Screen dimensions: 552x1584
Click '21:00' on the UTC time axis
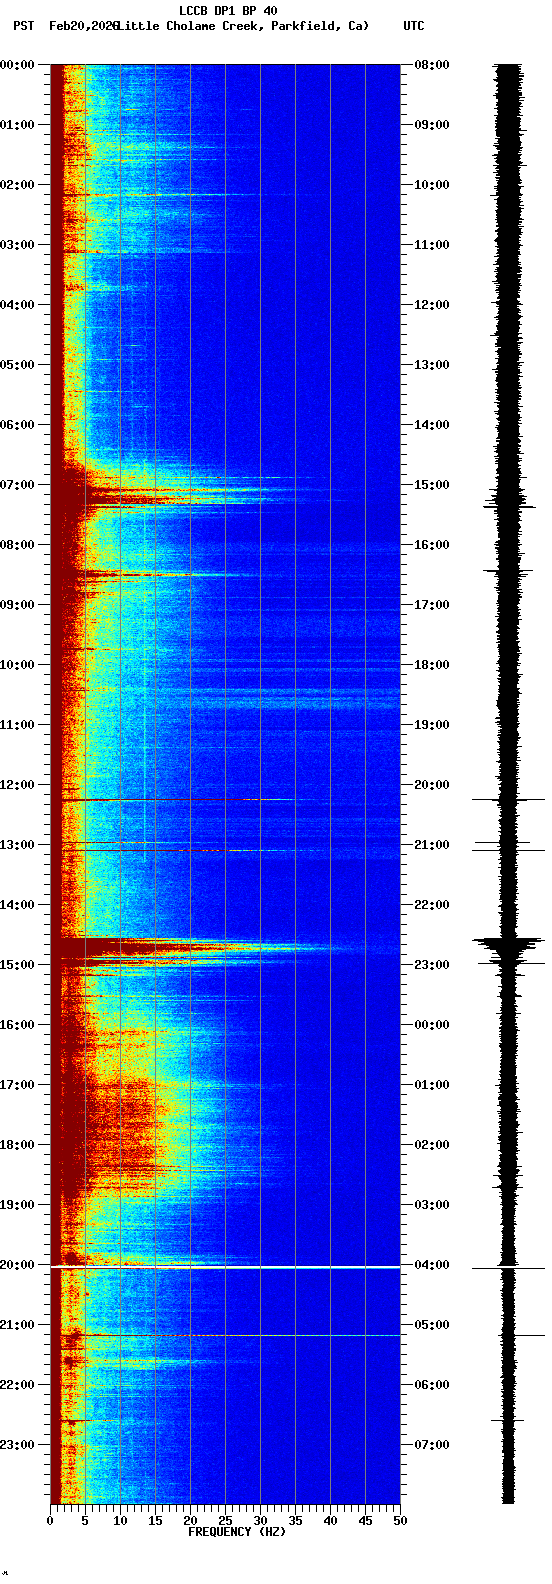pyautogui.click(x=432, y=845)
